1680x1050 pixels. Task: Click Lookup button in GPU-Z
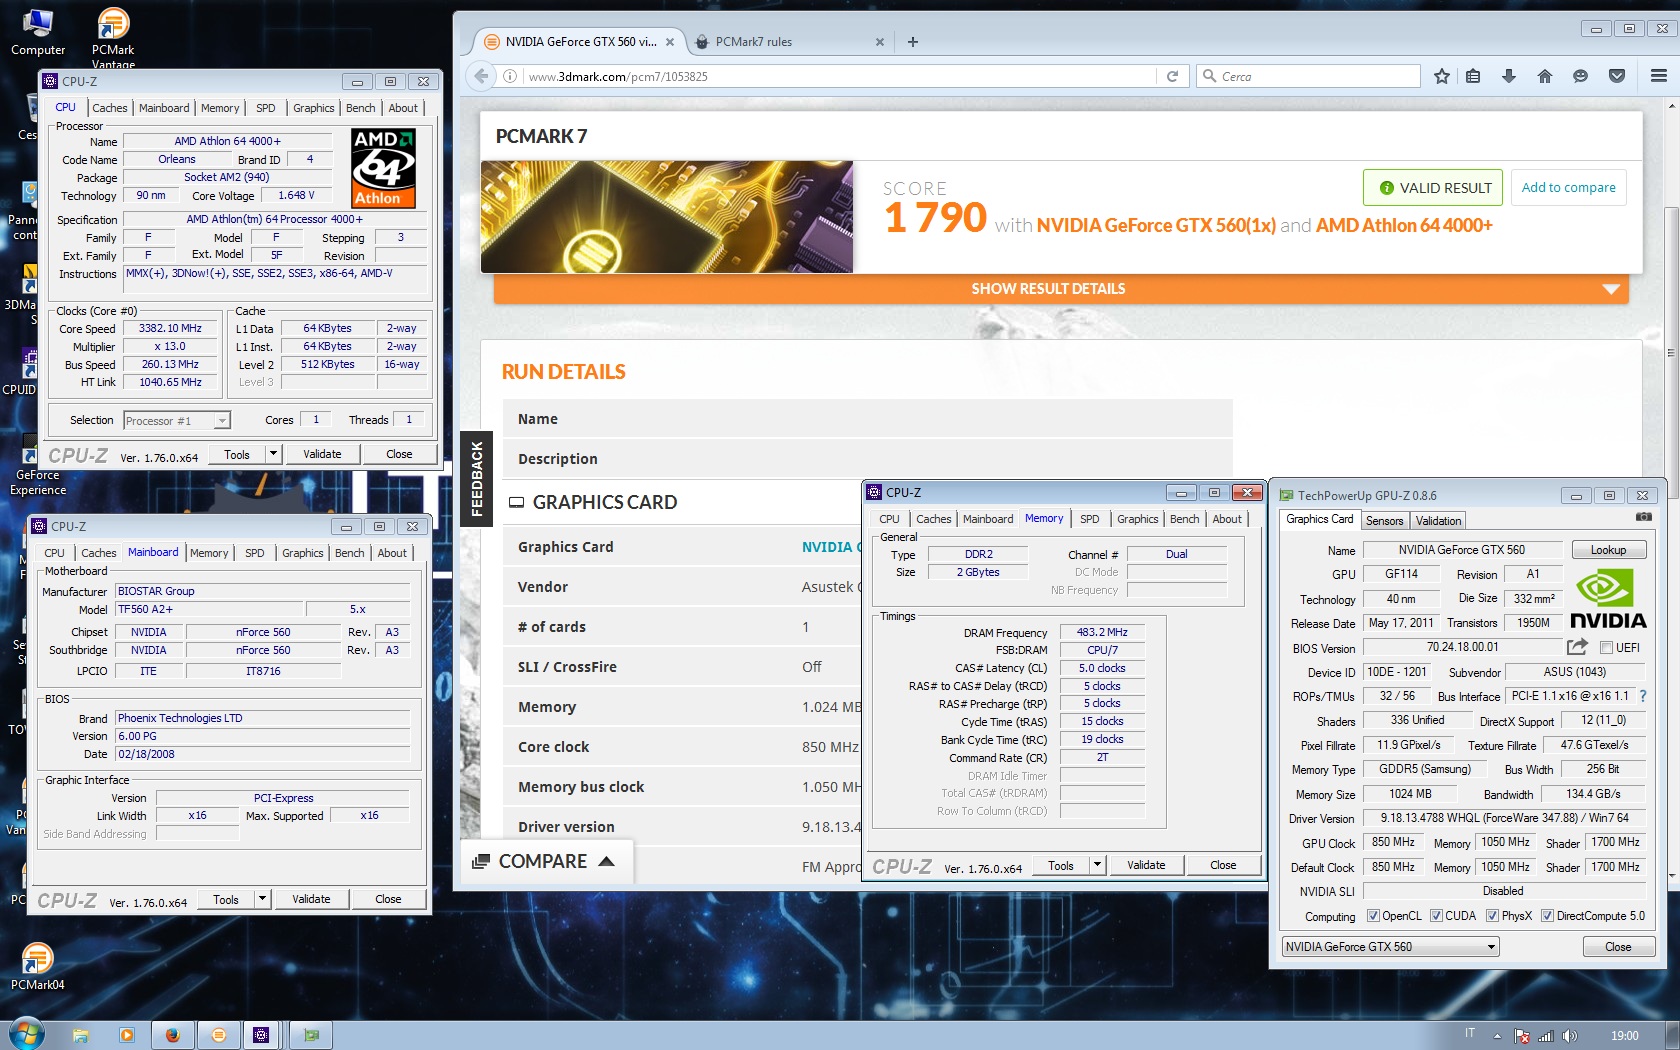[x=1608, y=550]
